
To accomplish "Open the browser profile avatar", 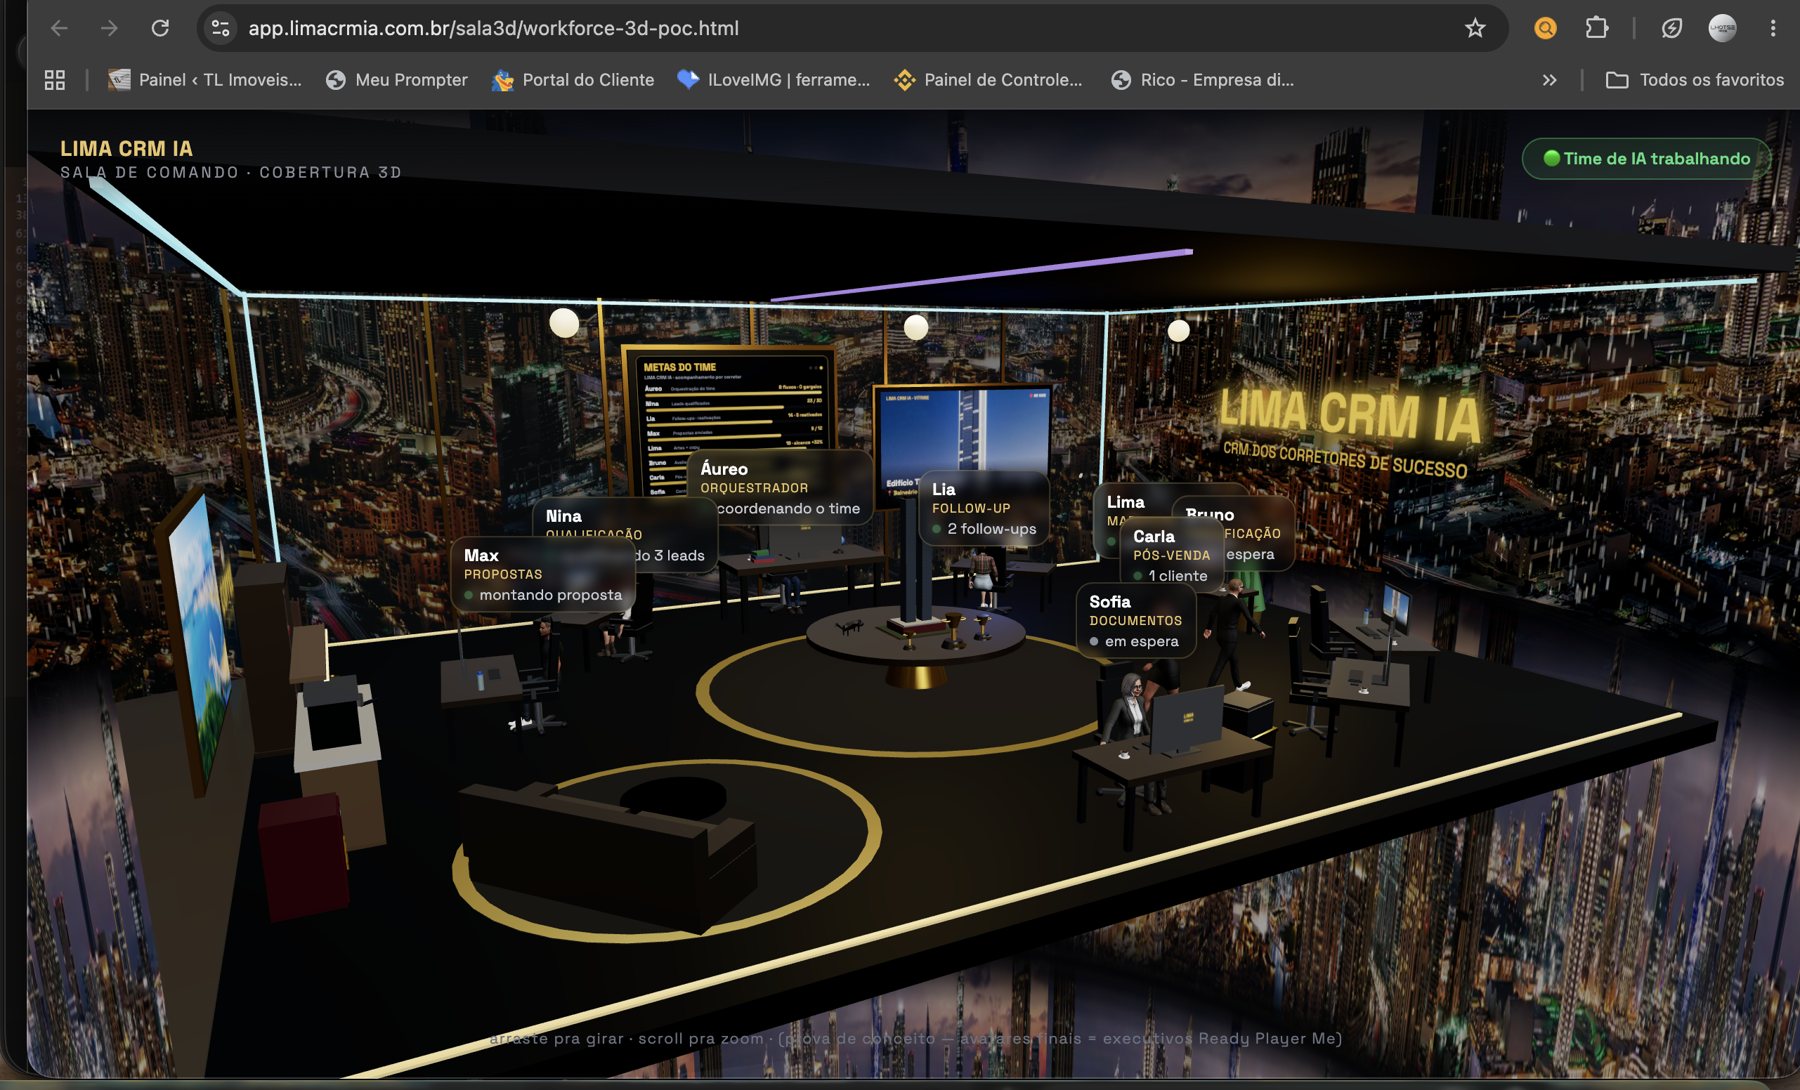I will [1722, 28].
